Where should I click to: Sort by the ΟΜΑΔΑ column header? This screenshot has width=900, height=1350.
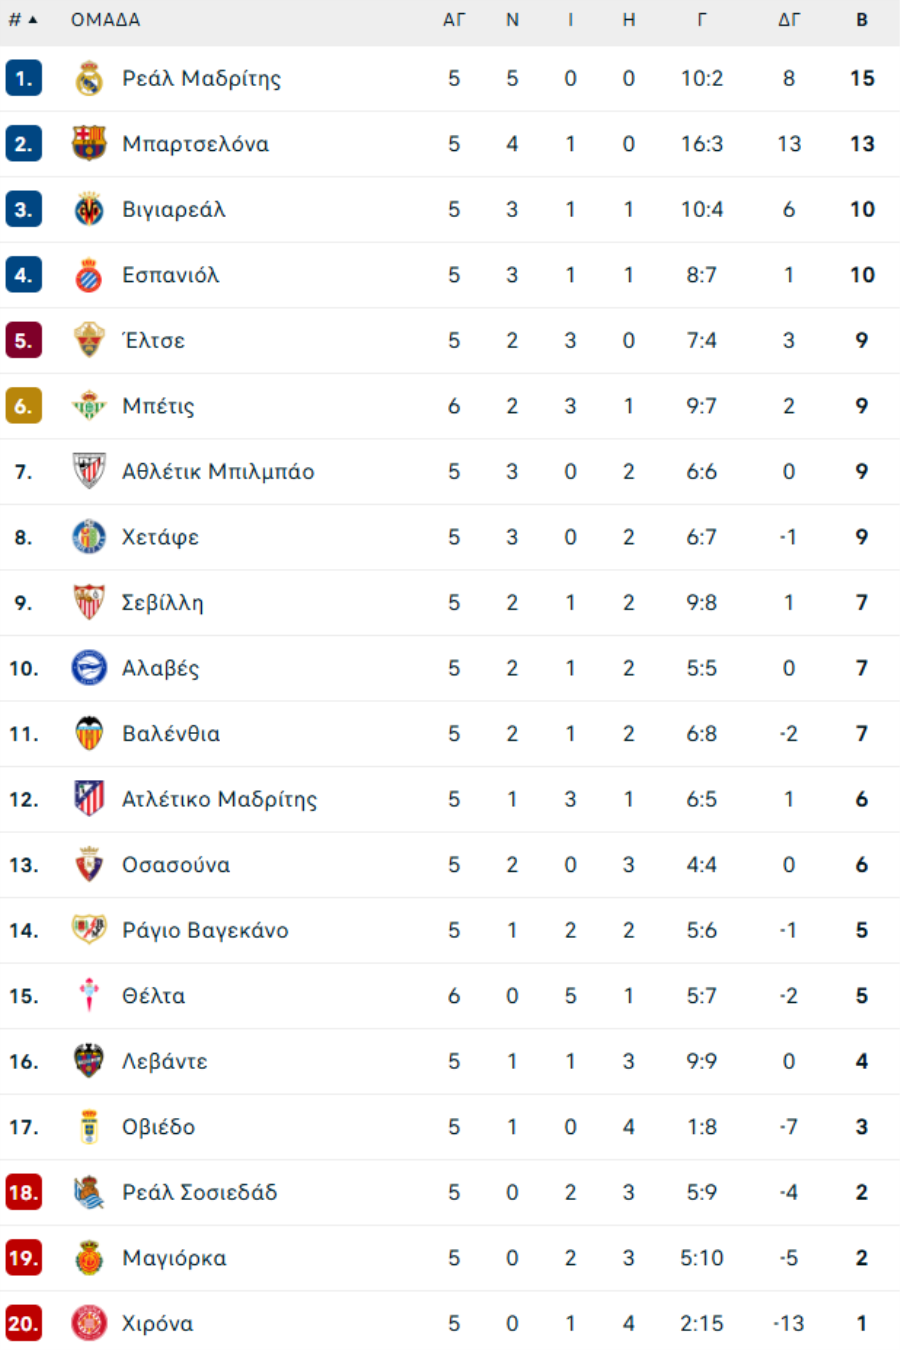click(105, 20)
